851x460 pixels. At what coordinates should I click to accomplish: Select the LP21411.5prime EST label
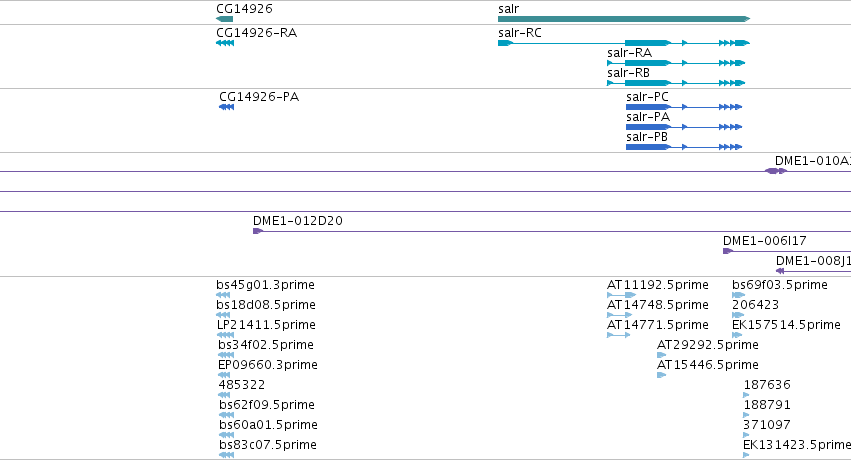coord(266,324)
